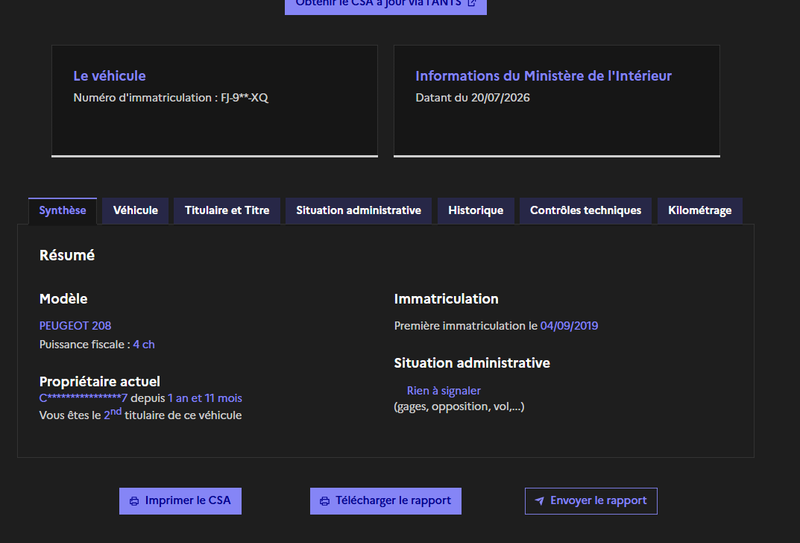Click the 2nd titulaire de ce véhicule line
The height and width of the screenshot is (543, 800).
point(140,414)
